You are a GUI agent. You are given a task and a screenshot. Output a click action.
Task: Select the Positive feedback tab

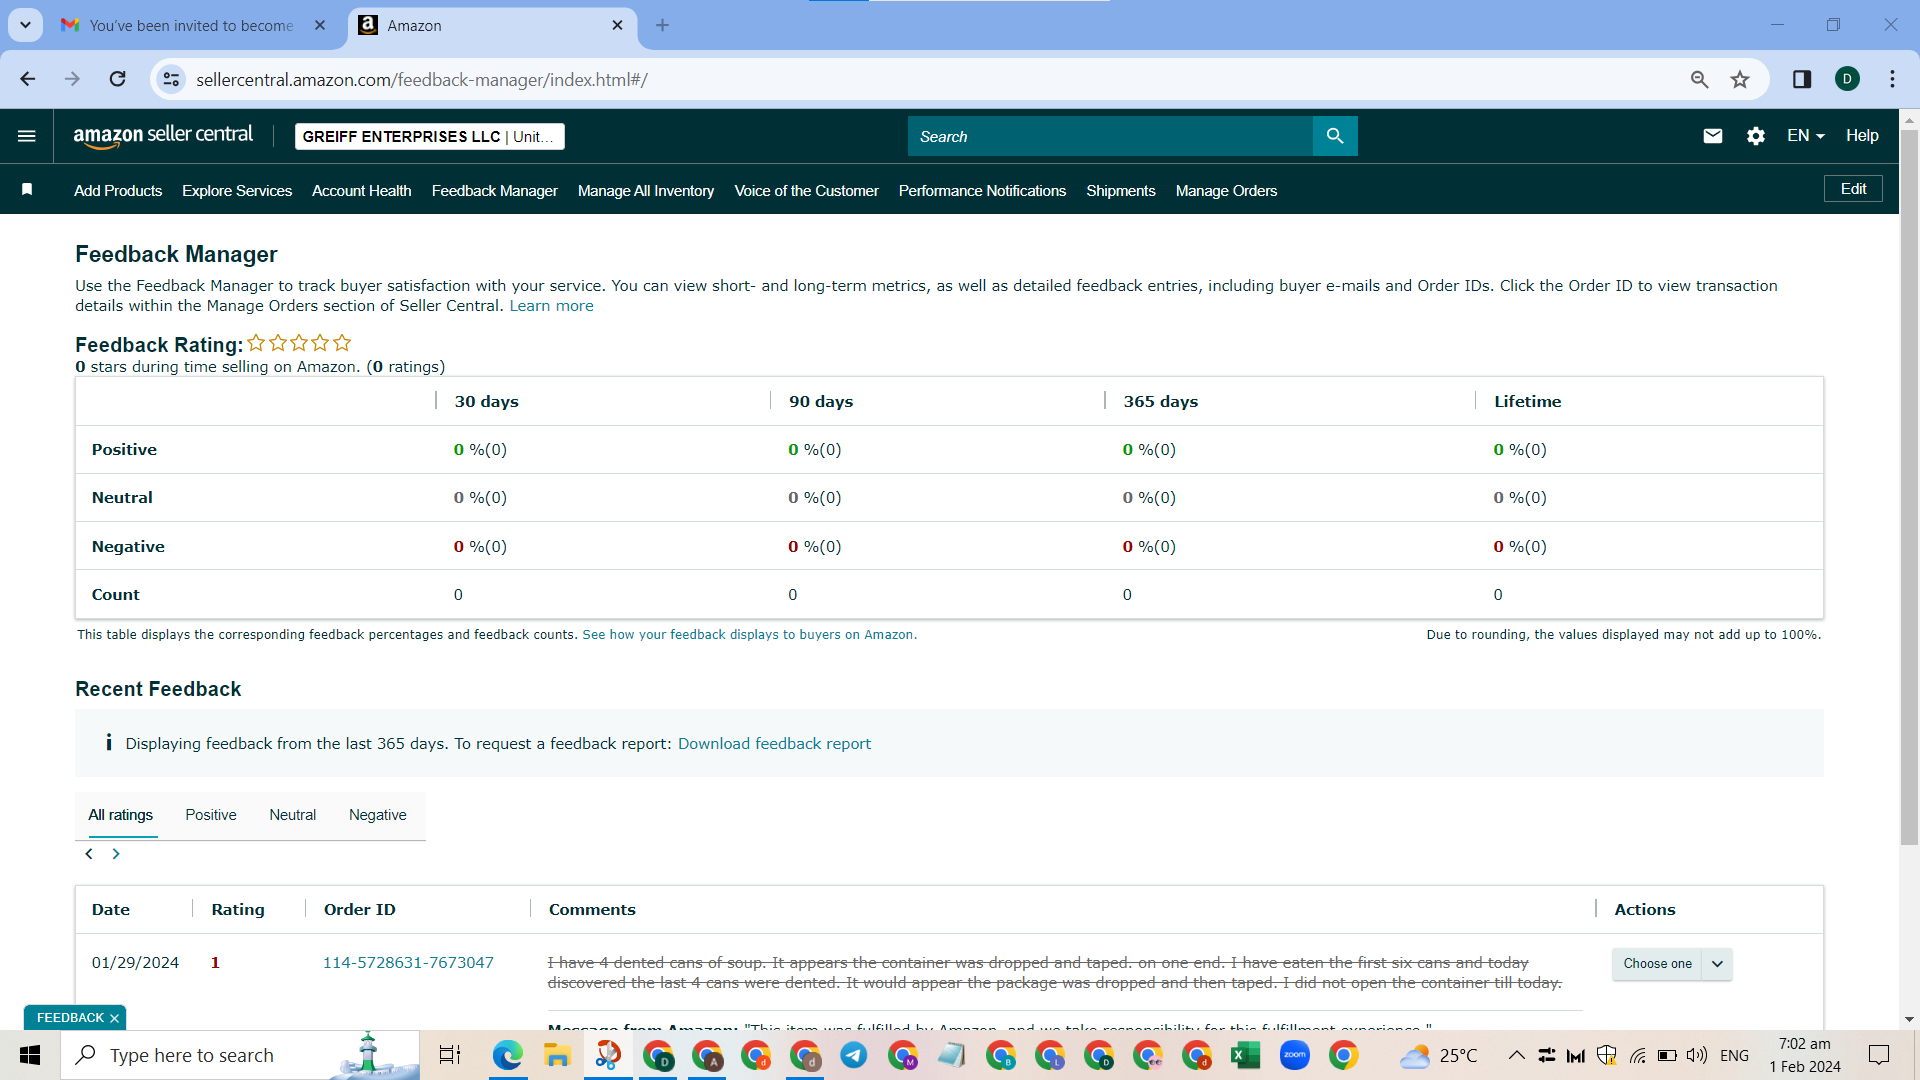click(x=211, y=815)
